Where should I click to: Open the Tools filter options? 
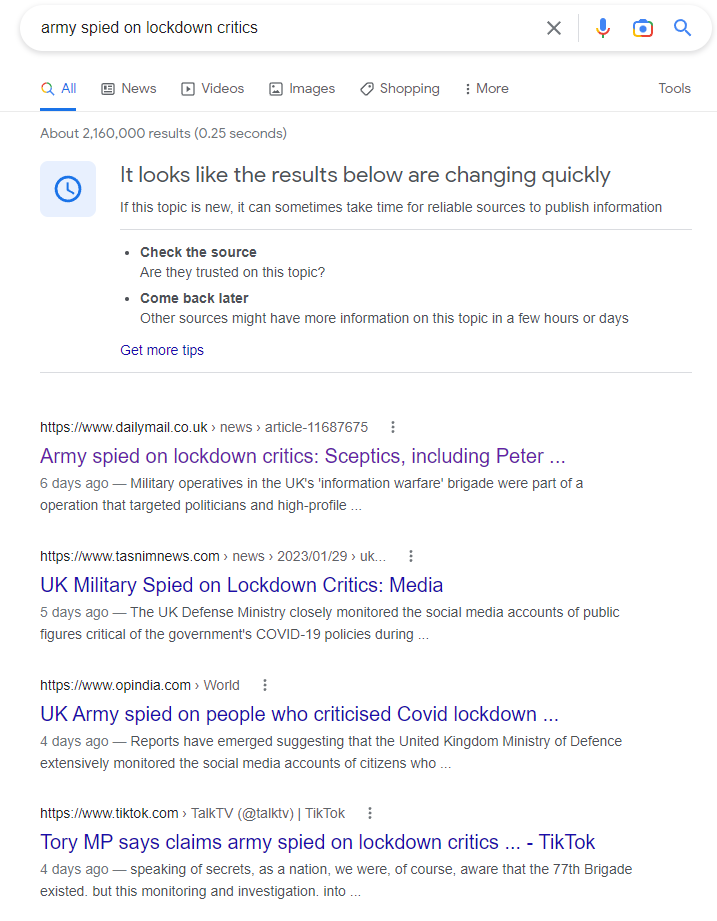coord(674,89)
